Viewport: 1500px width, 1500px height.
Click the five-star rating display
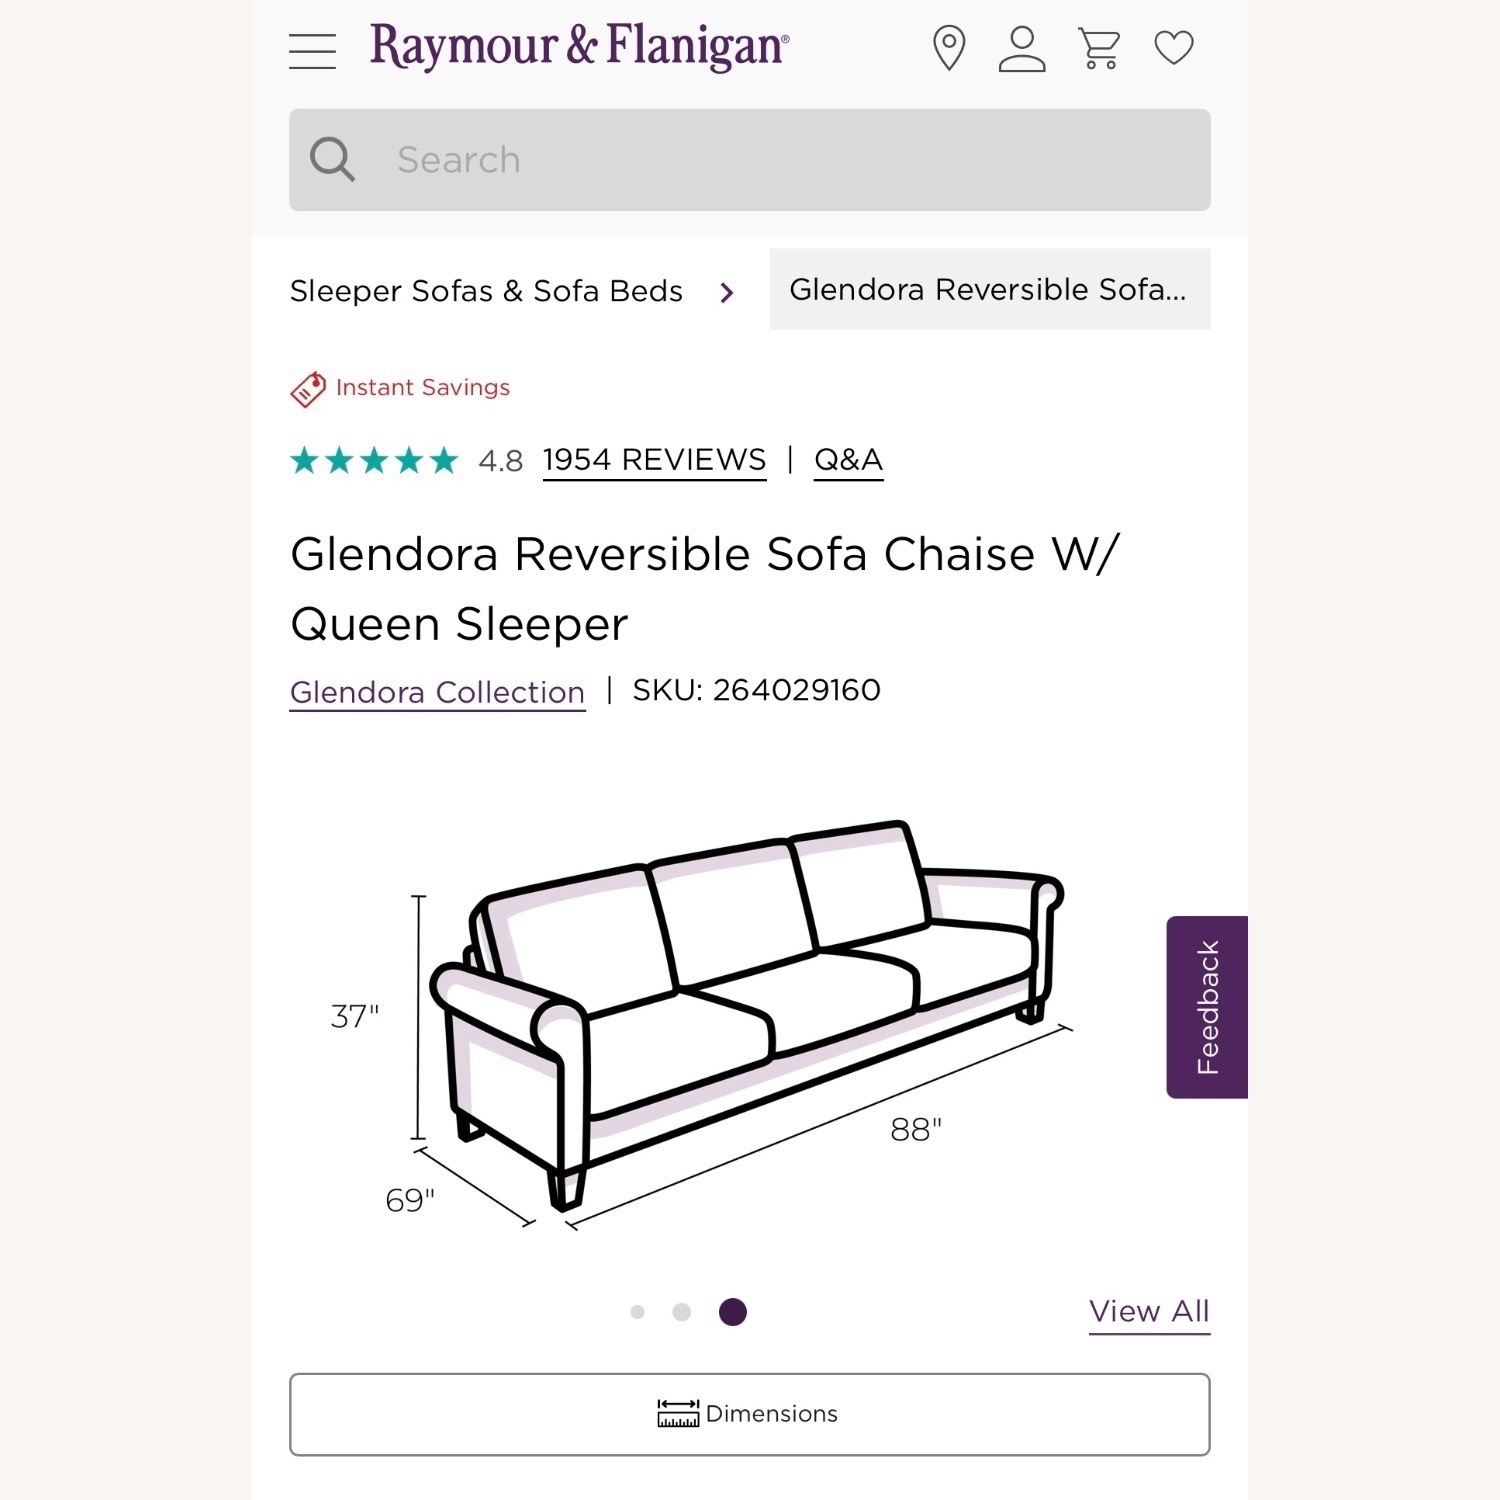tap(372, 460)
